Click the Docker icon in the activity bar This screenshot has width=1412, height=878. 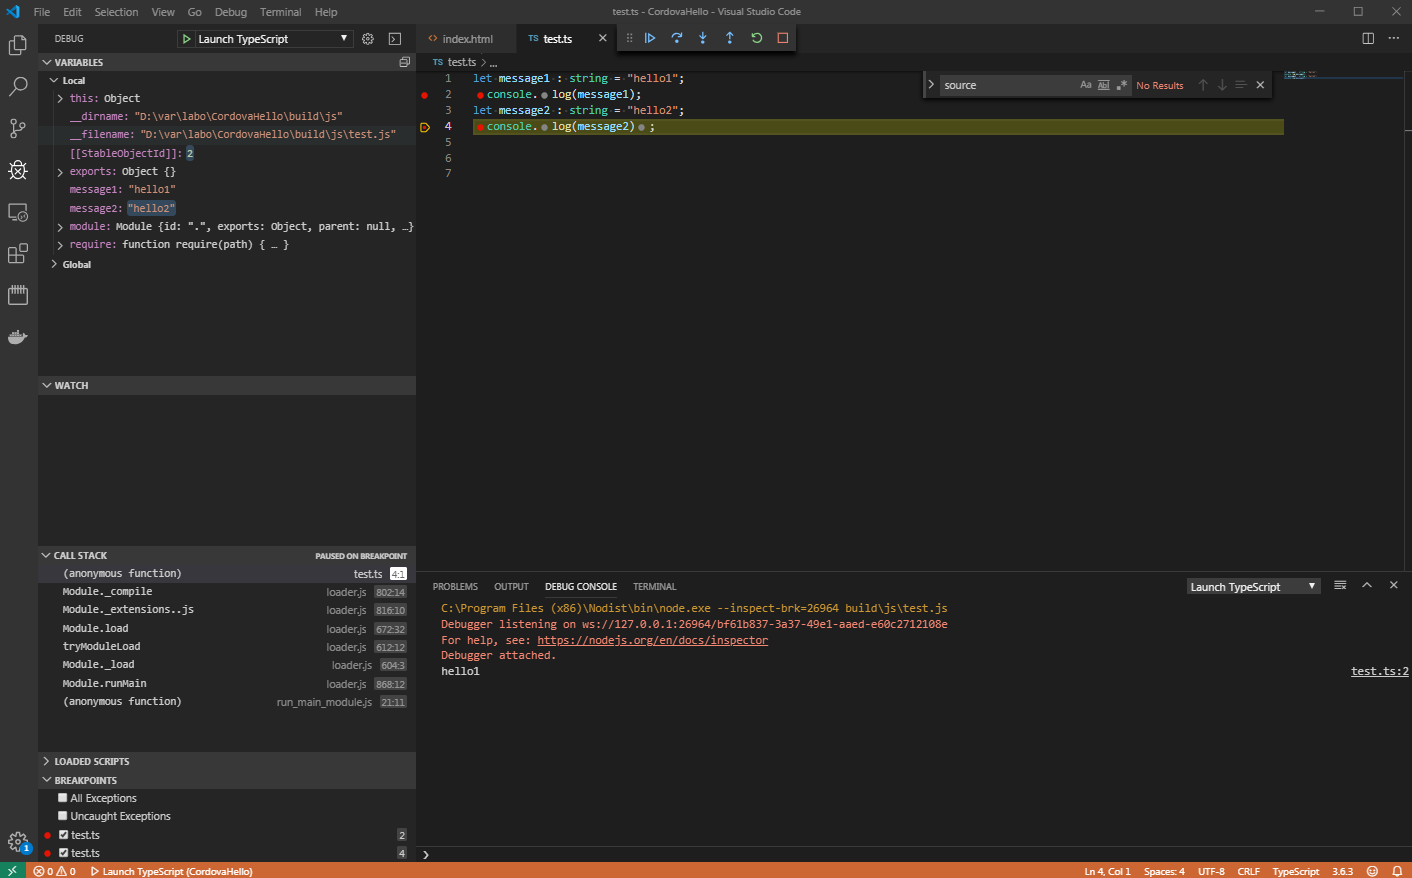pyautogui.click(x=17, y=336)
